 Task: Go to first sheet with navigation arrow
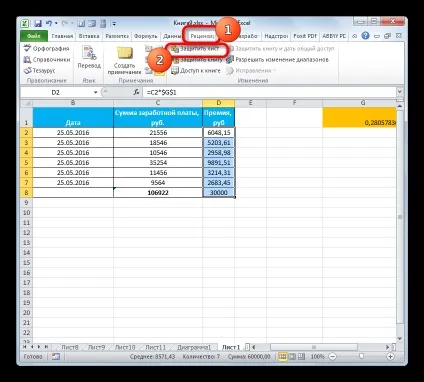[x=25, y=347]
